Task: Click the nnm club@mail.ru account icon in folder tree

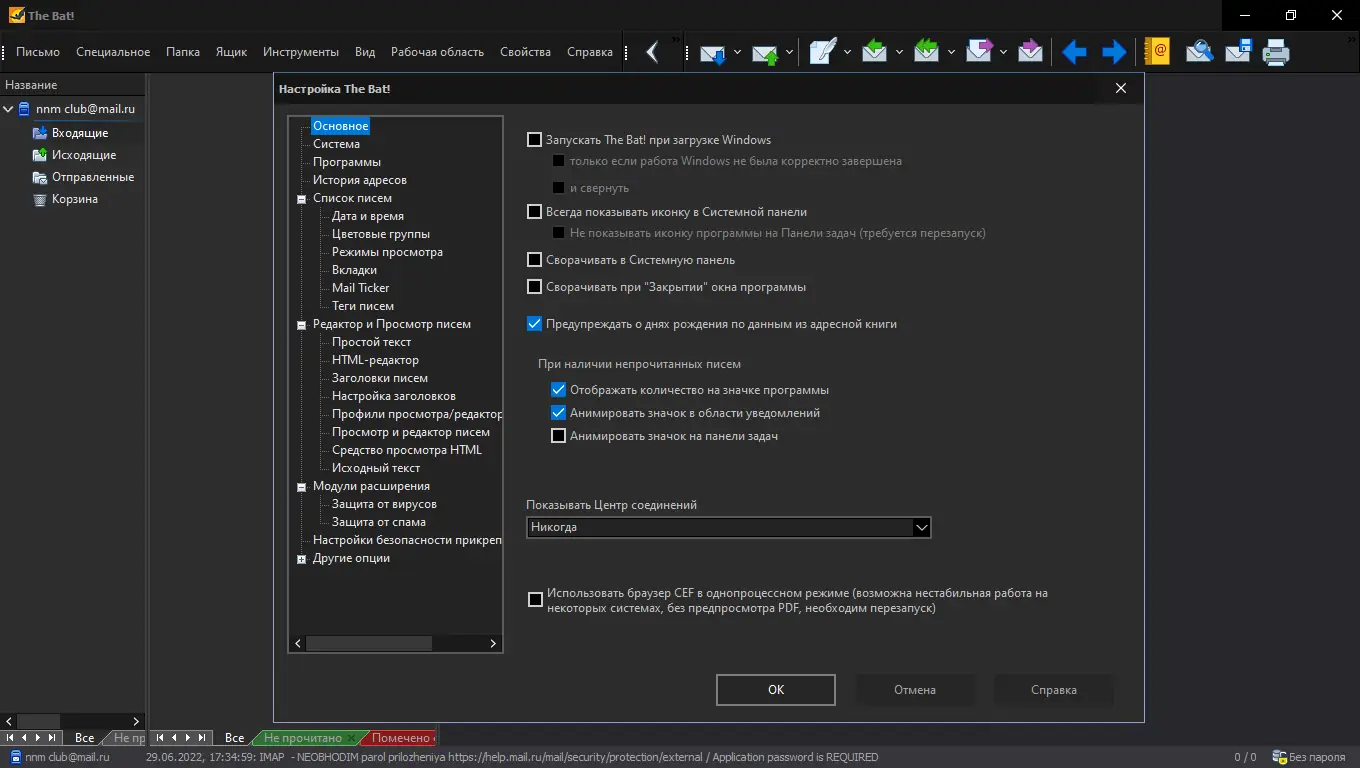Action: pyautogui.click(x=24, y=109)
